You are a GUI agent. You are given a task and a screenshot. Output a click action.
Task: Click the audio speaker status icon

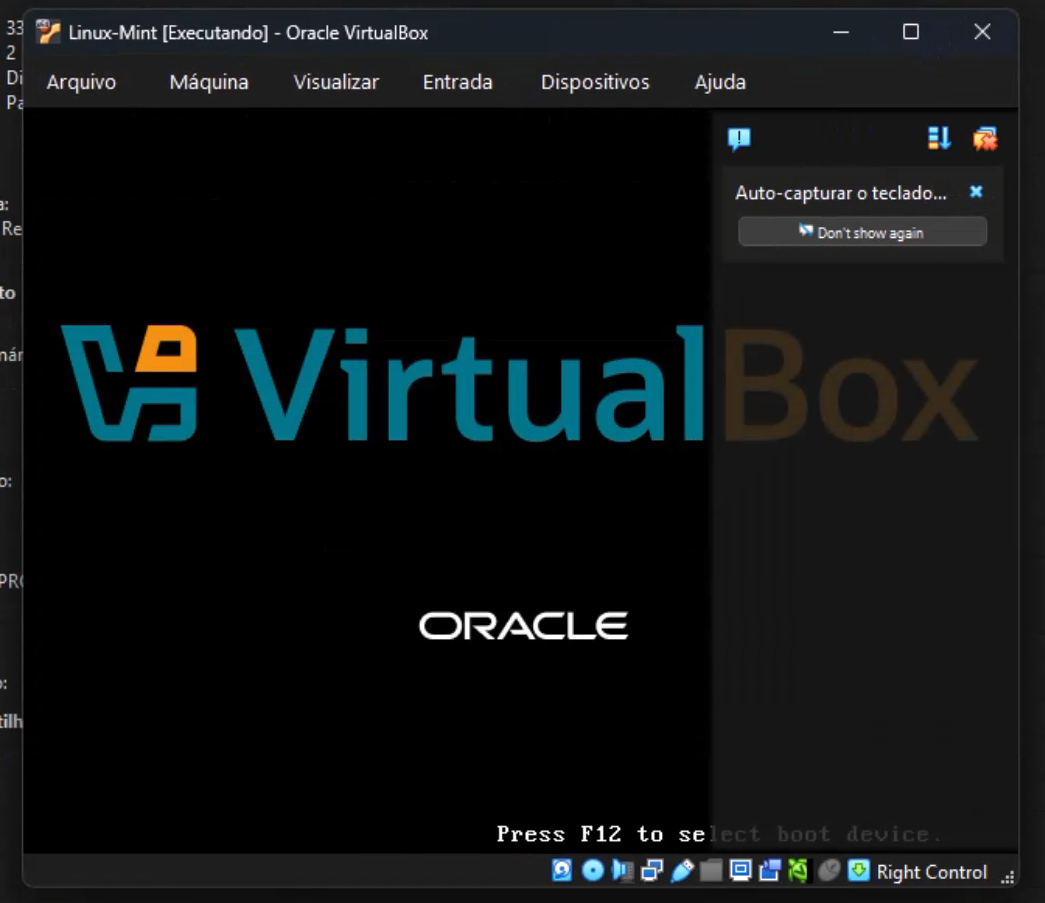pyautogui.click(x=622, y=870)
